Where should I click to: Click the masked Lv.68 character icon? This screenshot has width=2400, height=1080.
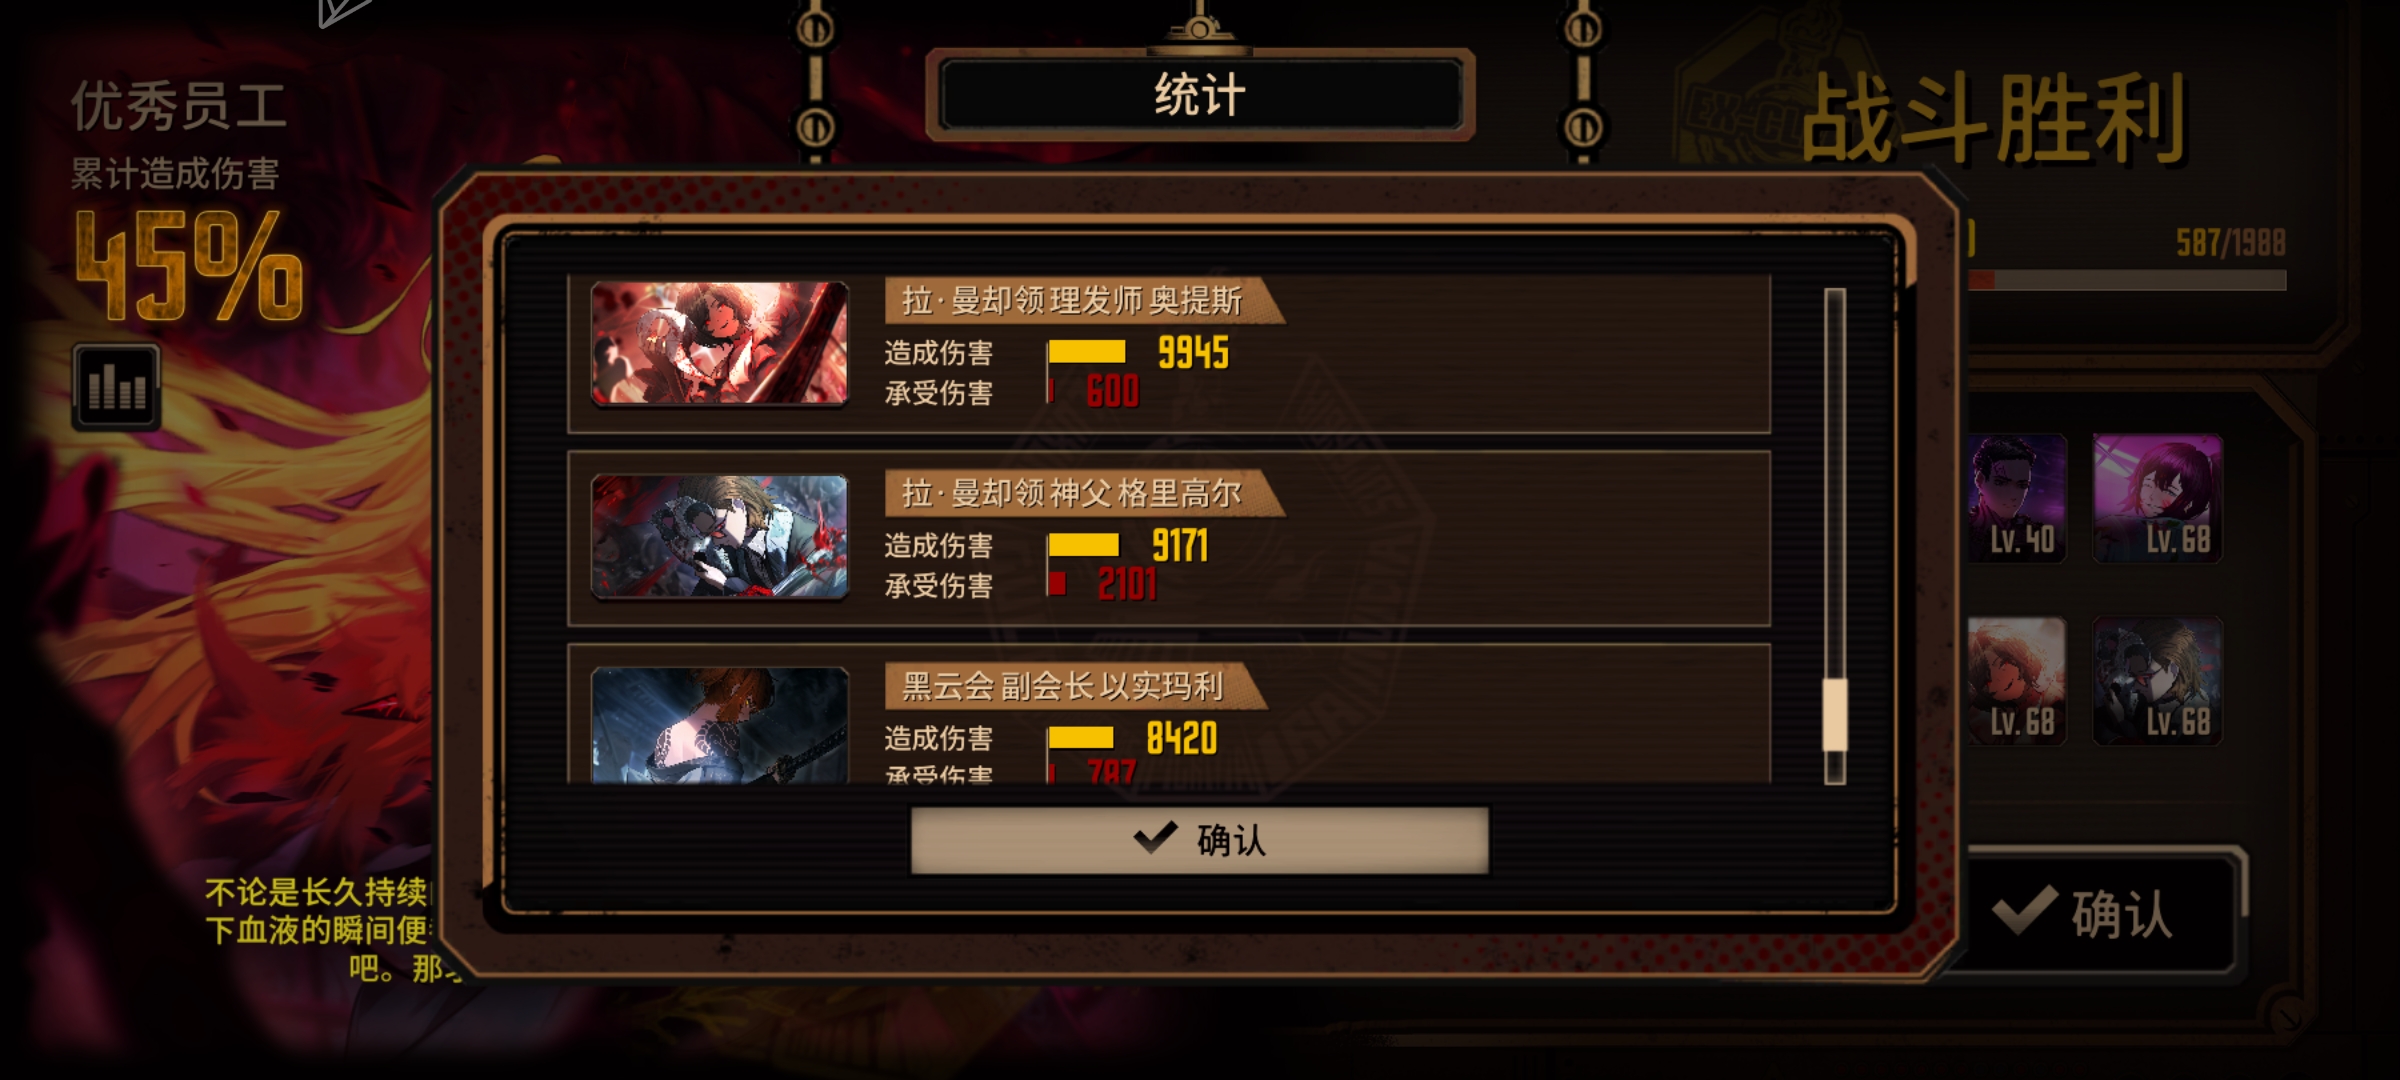2158,681
